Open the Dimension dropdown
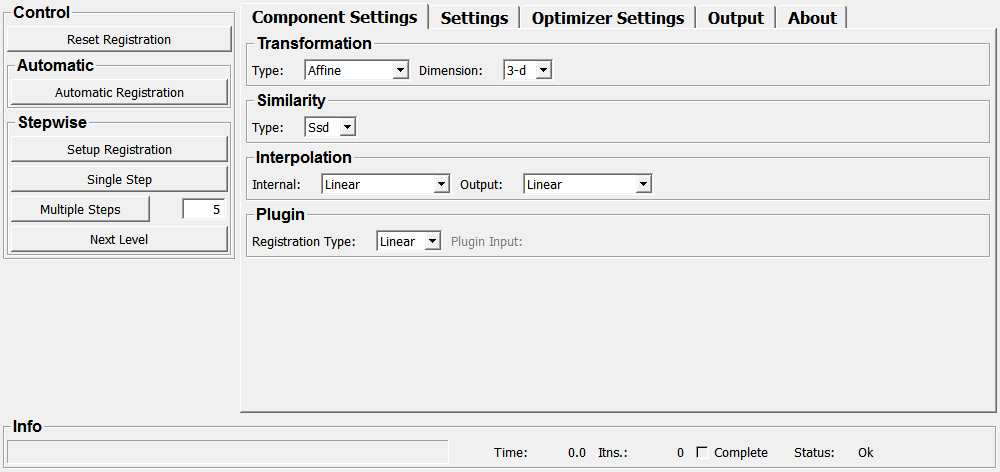Viewport: 1000px width, 472px height. [527, 70]
